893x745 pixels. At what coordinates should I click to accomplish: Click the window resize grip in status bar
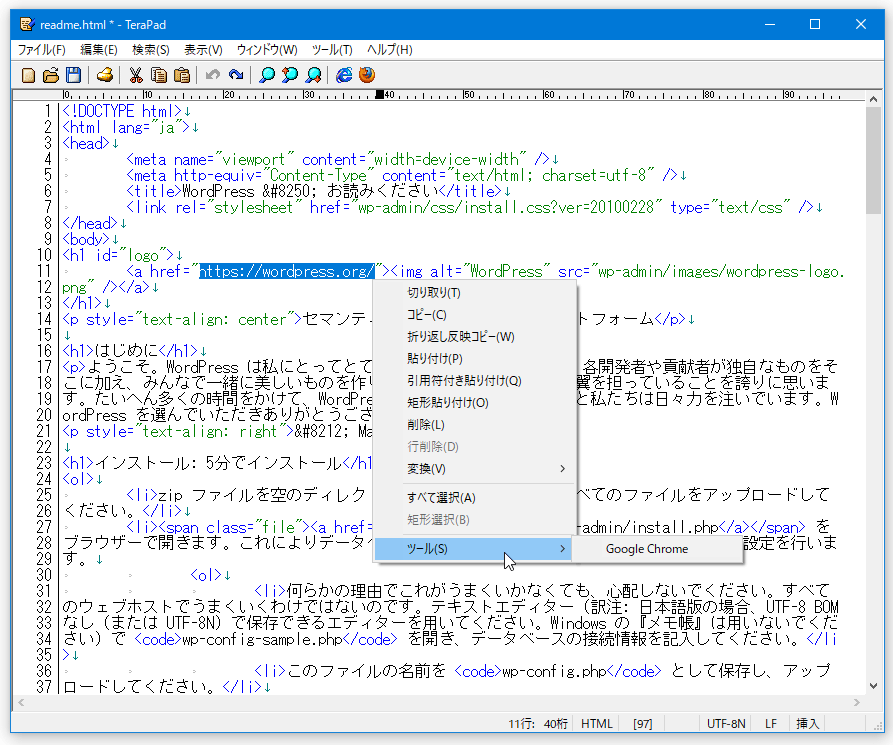click(877, 725)
